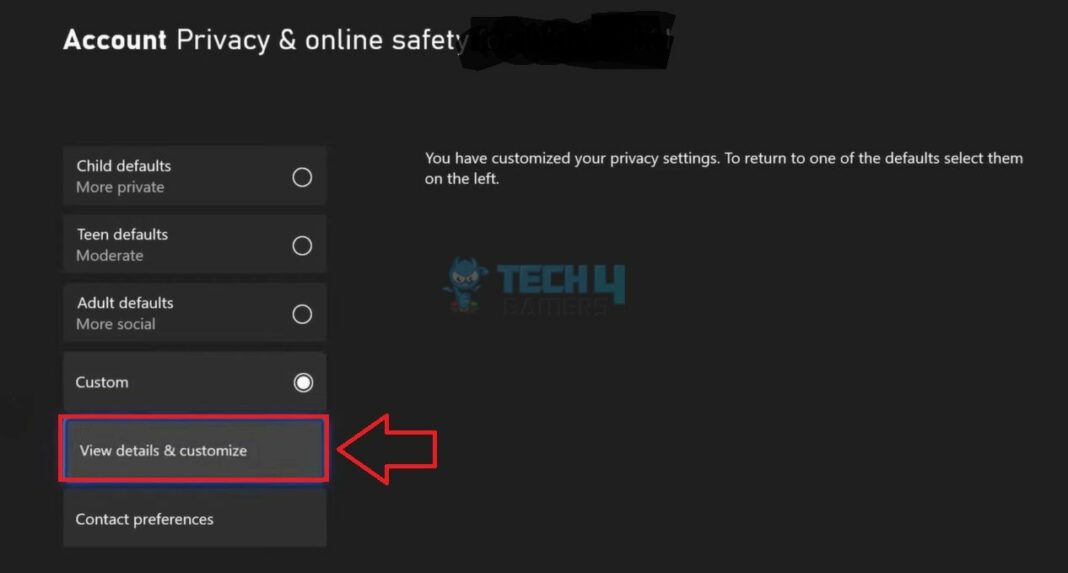
Task: Select the Adult defaults radio circle
Action: (302, 314)
